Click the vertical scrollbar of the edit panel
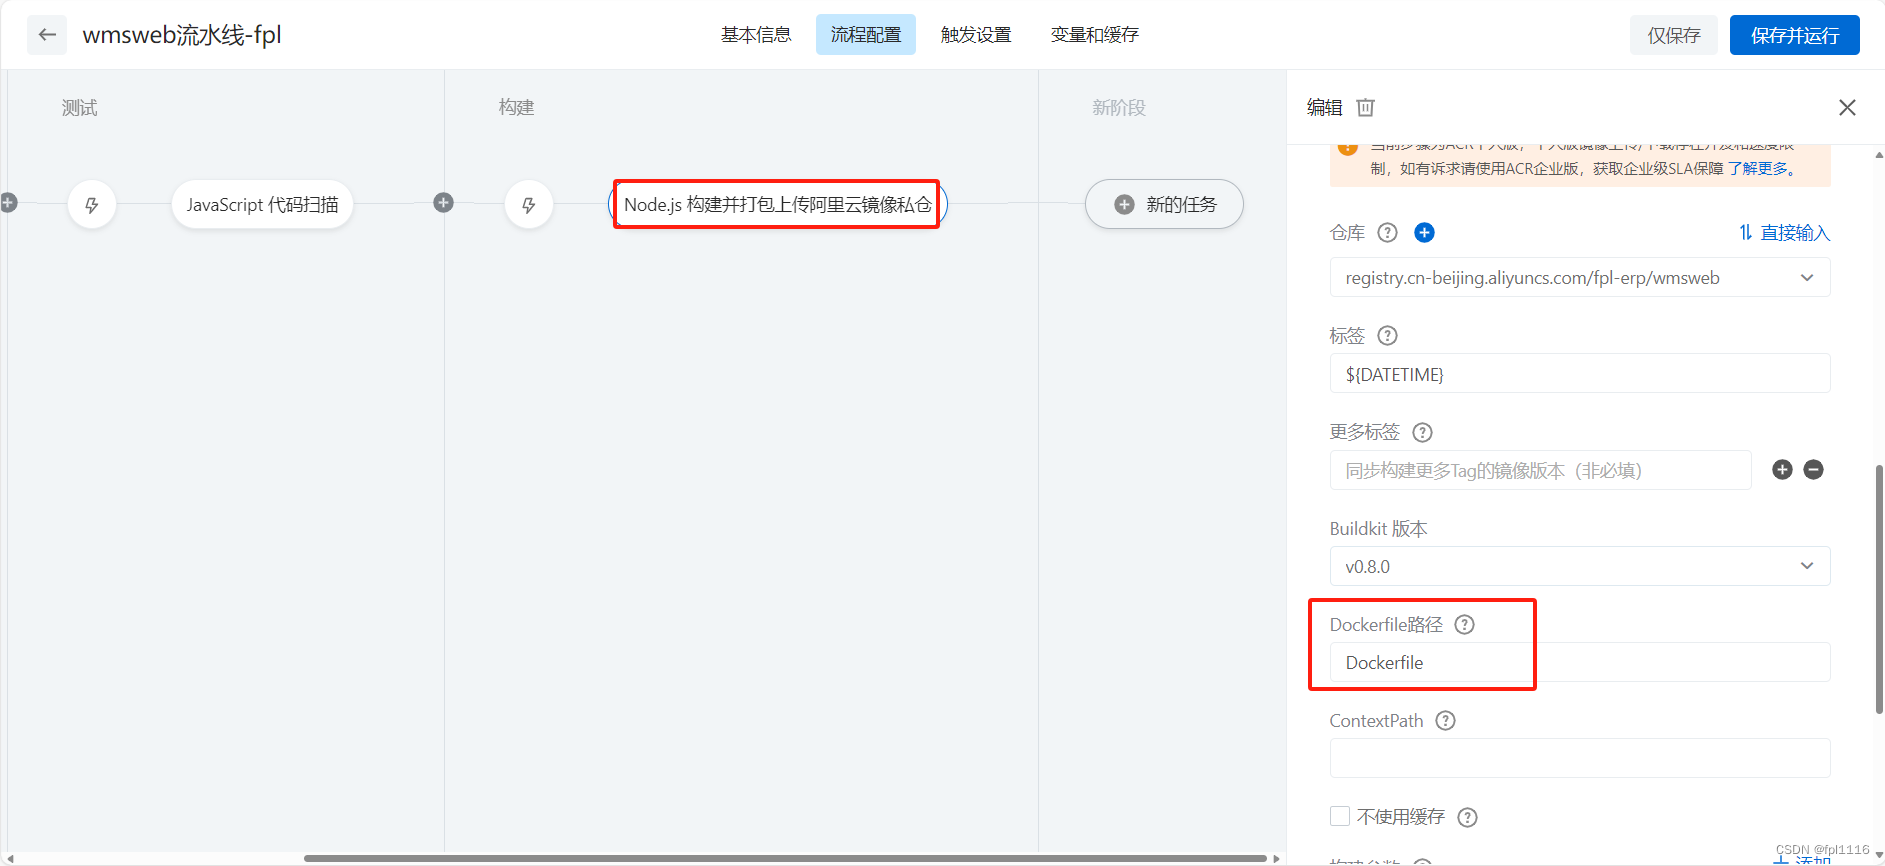The image size is (1885, 866). pos(1879,590)
